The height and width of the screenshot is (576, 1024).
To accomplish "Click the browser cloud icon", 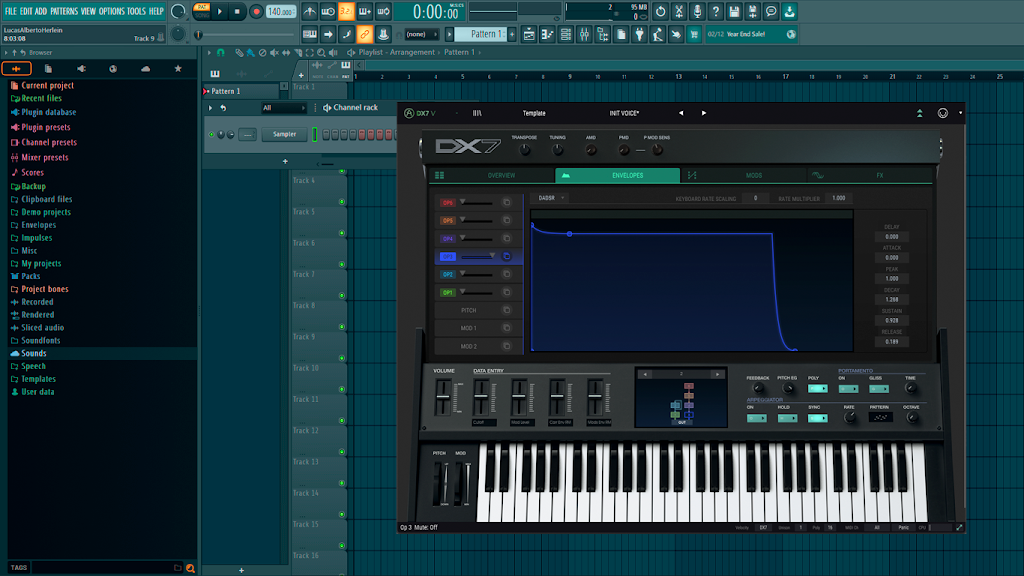I will (x=146, y=69).
